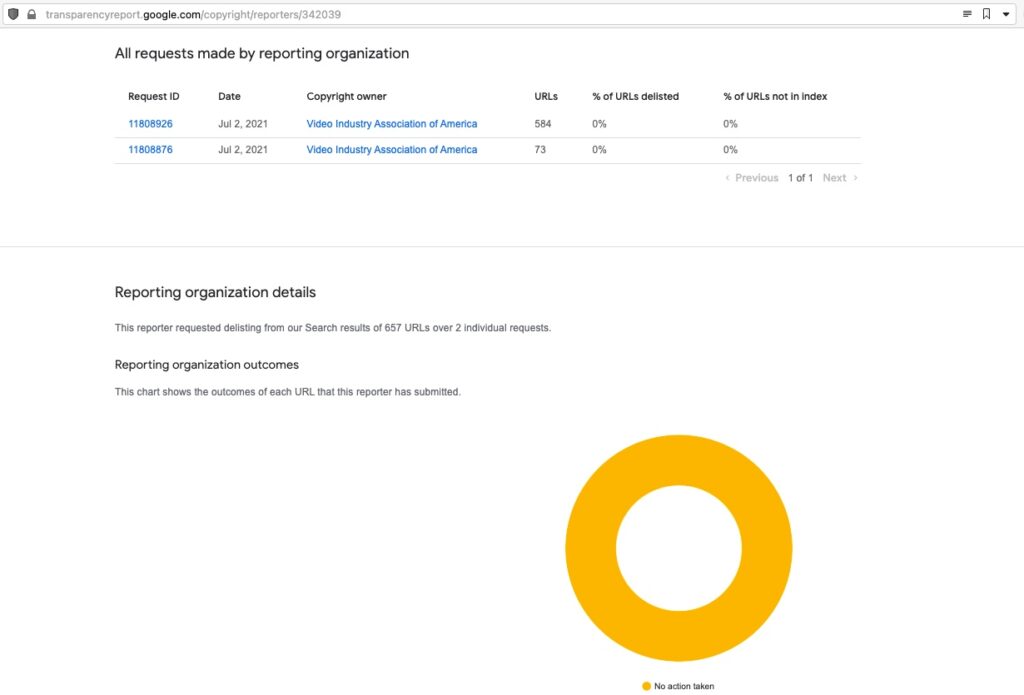Click the shield privacy icon in address bar
The height and width of the screenshot is (695, 1024).
pos(12,14)
